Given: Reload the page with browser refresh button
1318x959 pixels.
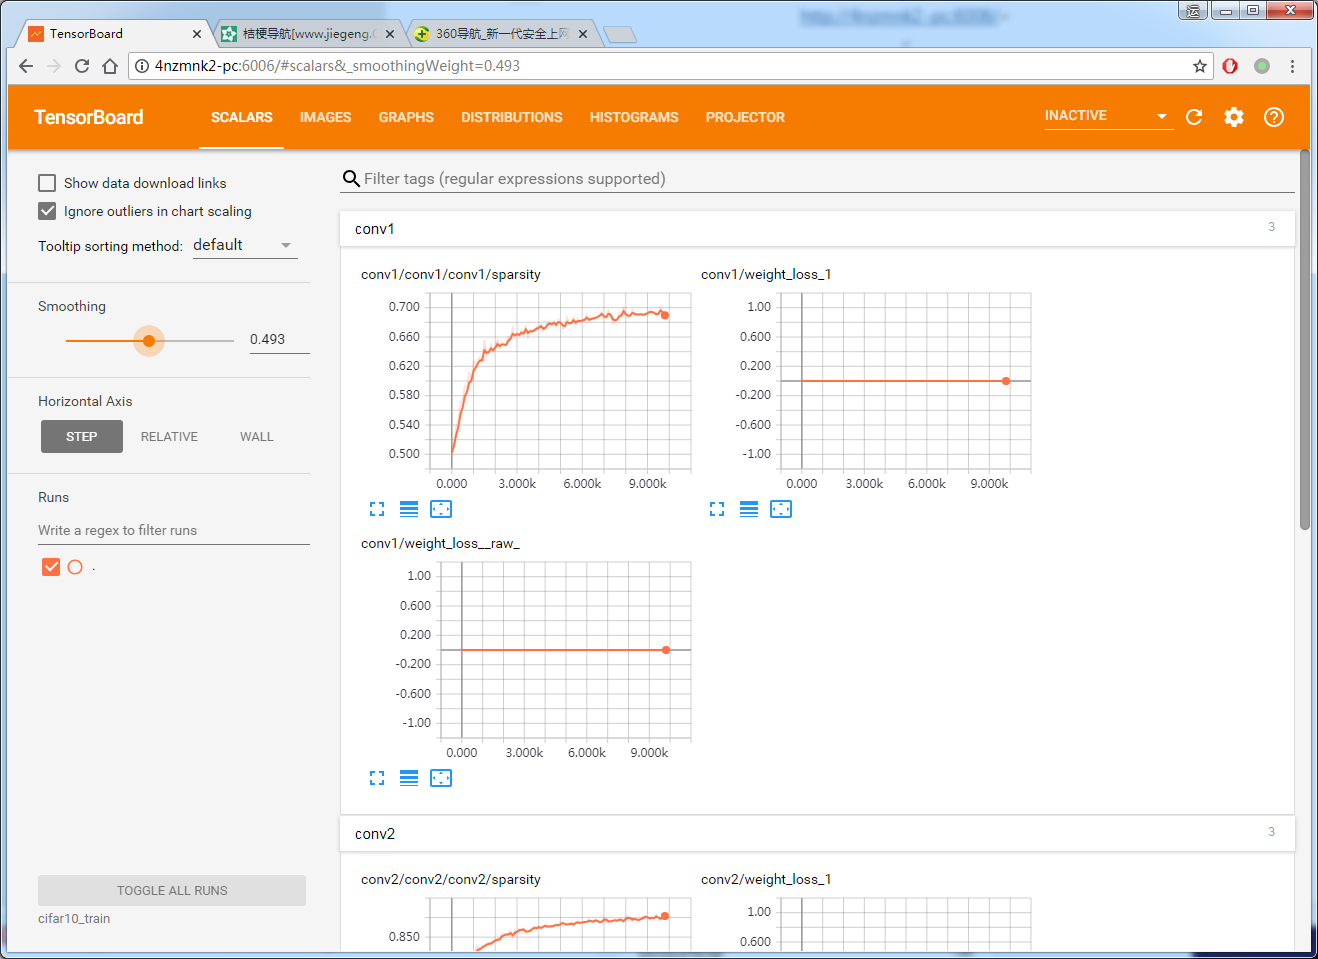Looking at the screenshot, I should 82,66.
